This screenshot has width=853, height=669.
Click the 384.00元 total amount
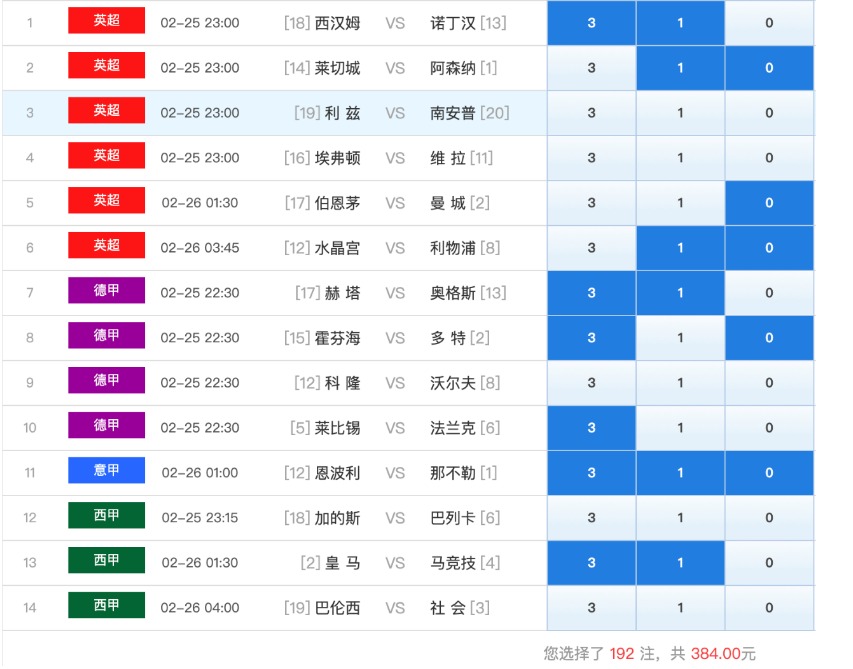coord(723,654)
